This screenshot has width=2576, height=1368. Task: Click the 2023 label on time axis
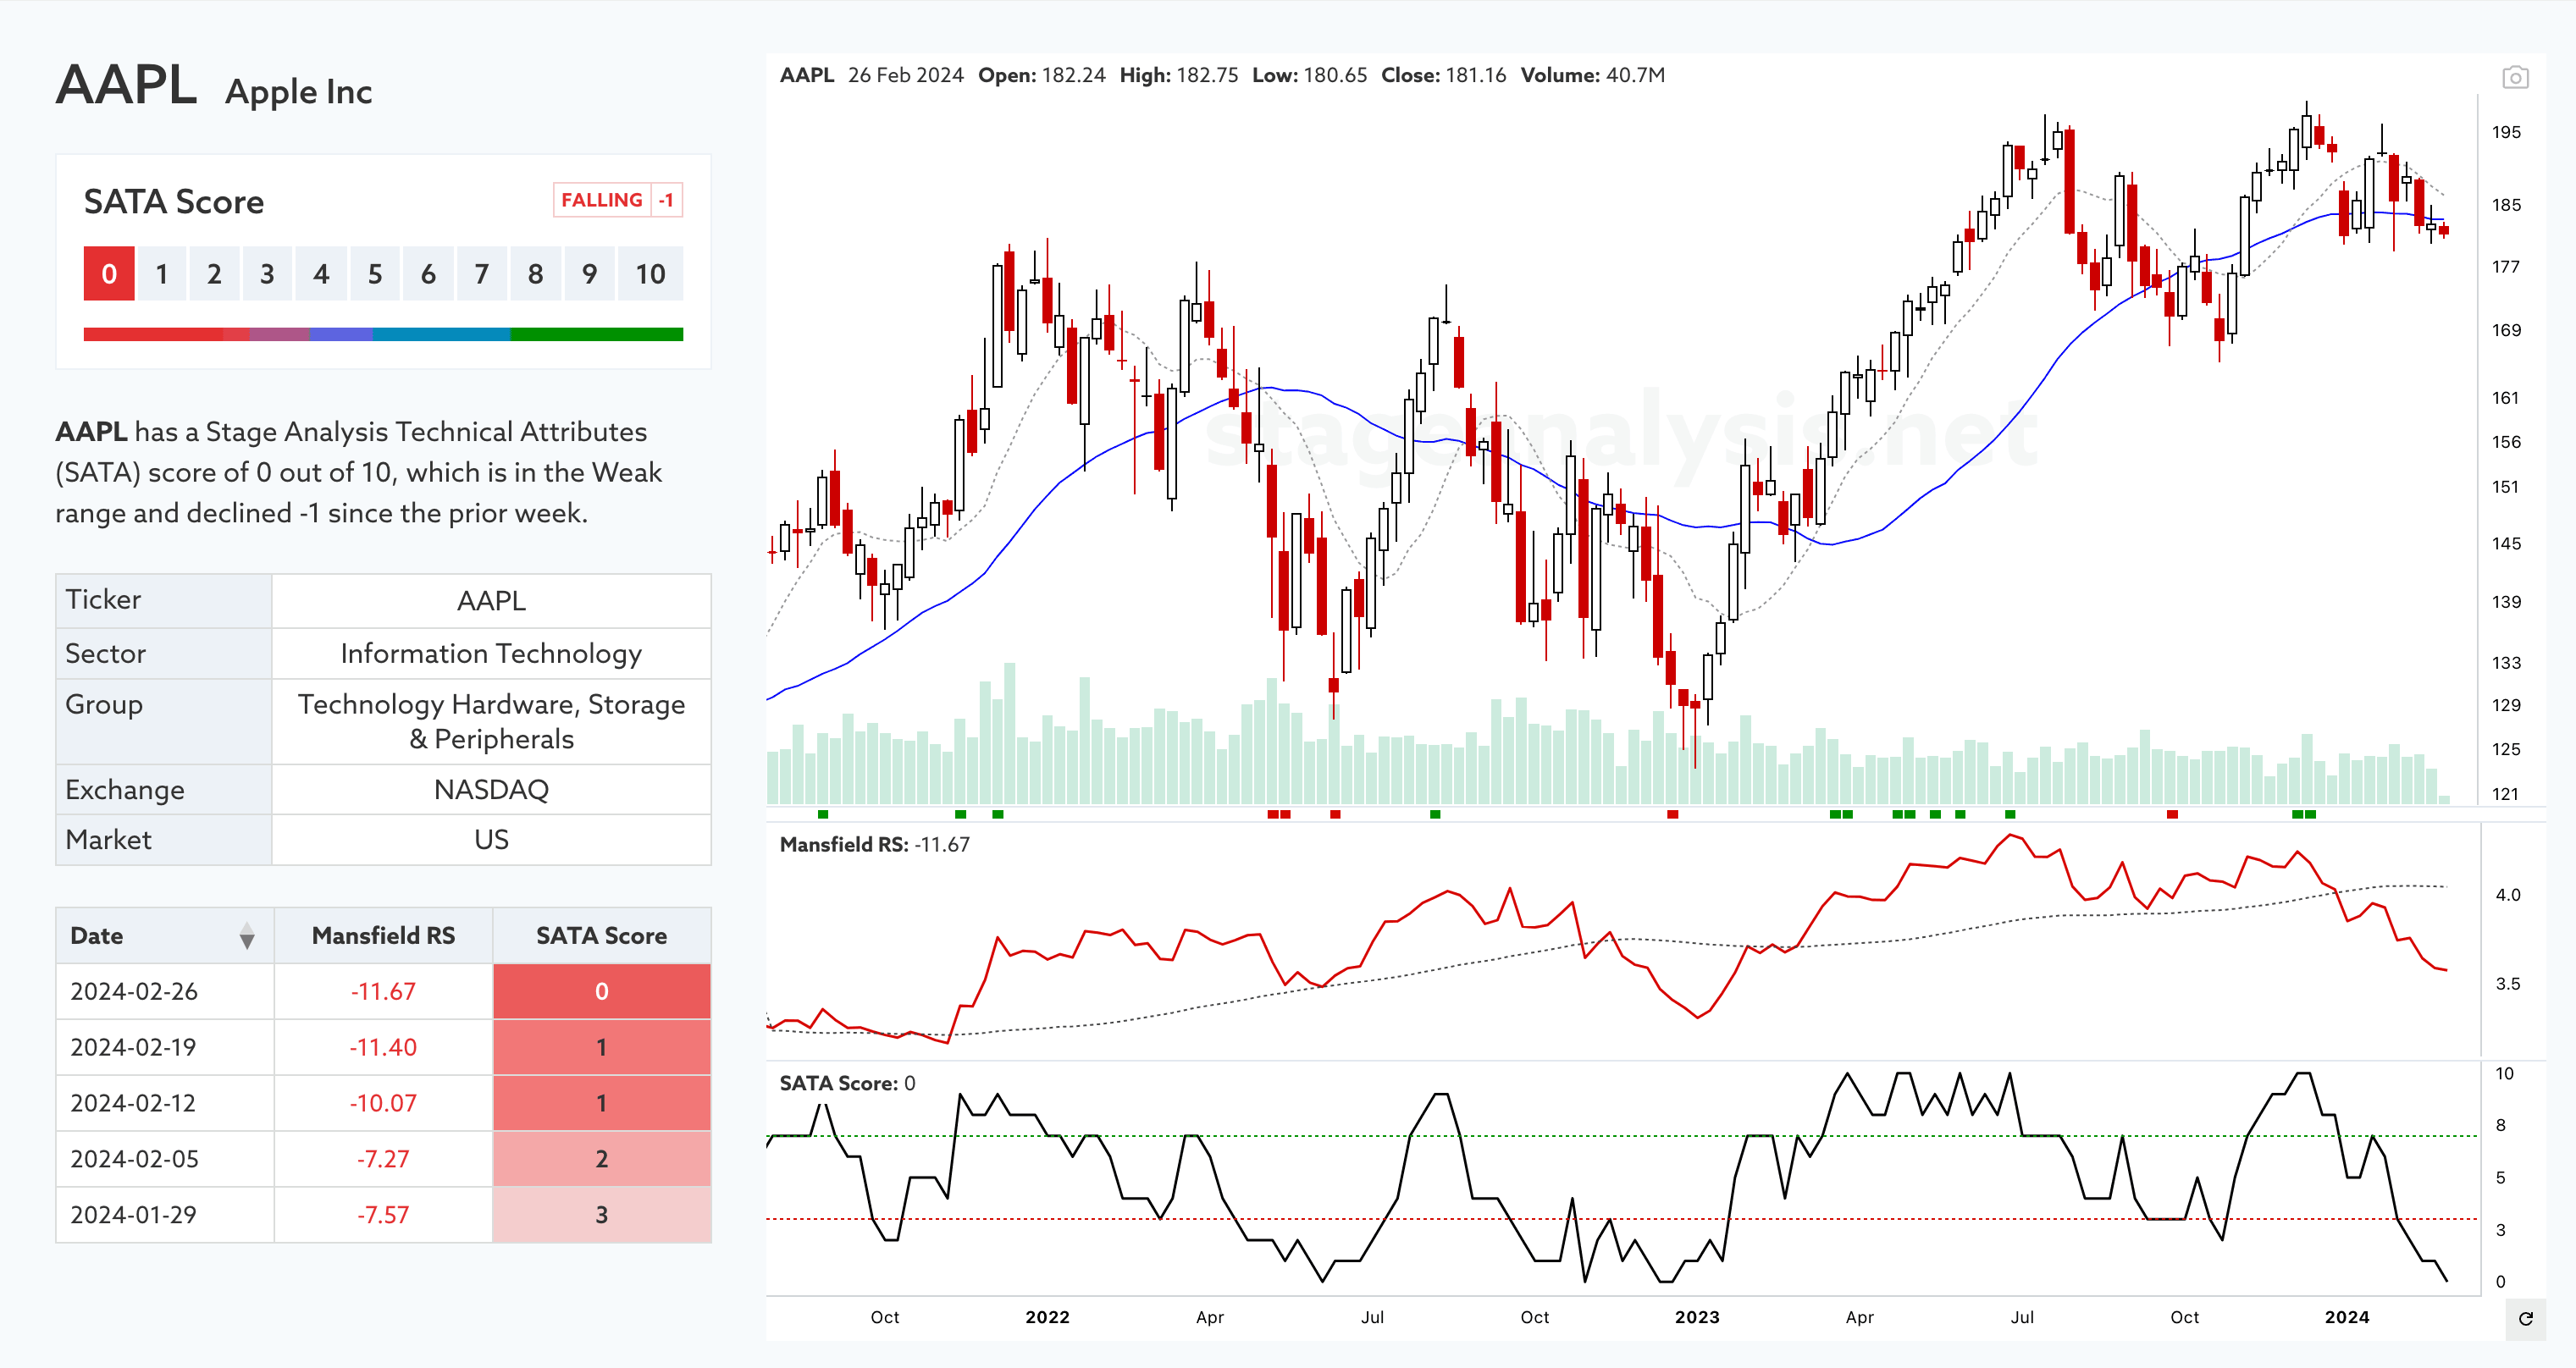(x=1697, y=1318)
